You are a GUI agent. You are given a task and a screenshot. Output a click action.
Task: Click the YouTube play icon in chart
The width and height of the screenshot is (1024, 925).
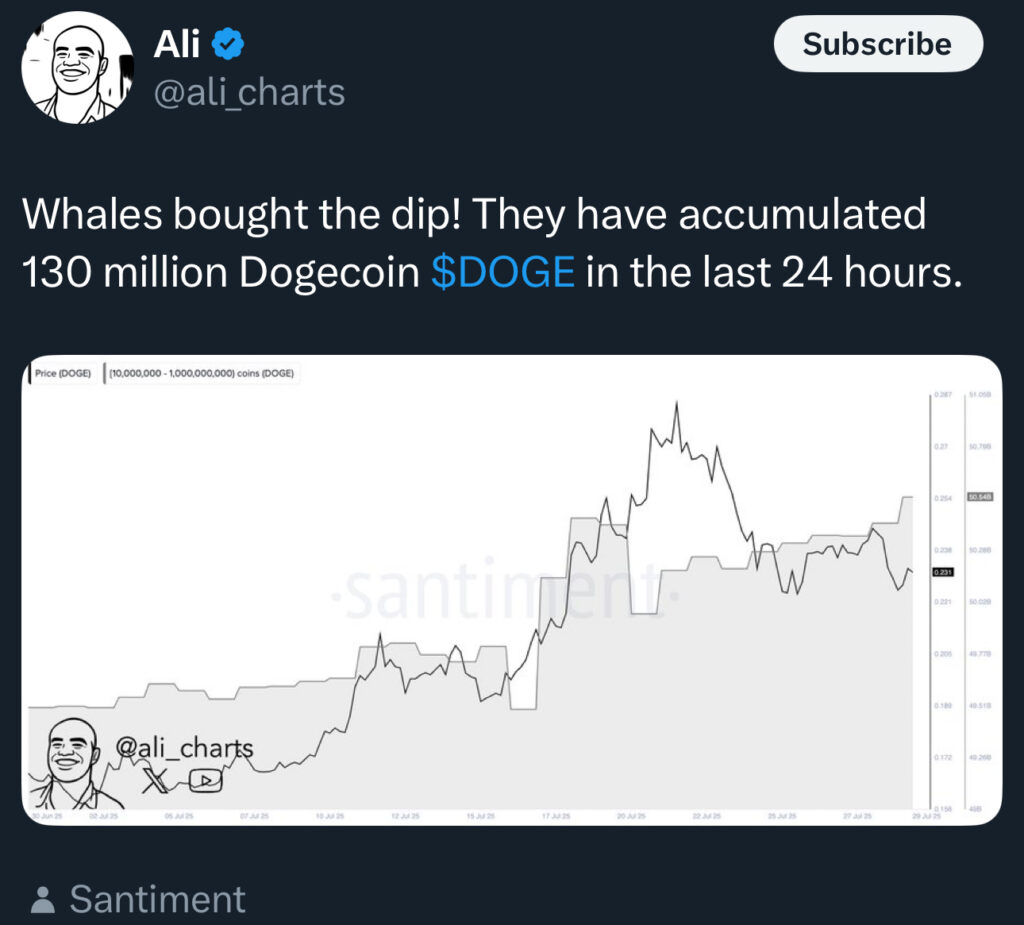(x=204, y=781)
